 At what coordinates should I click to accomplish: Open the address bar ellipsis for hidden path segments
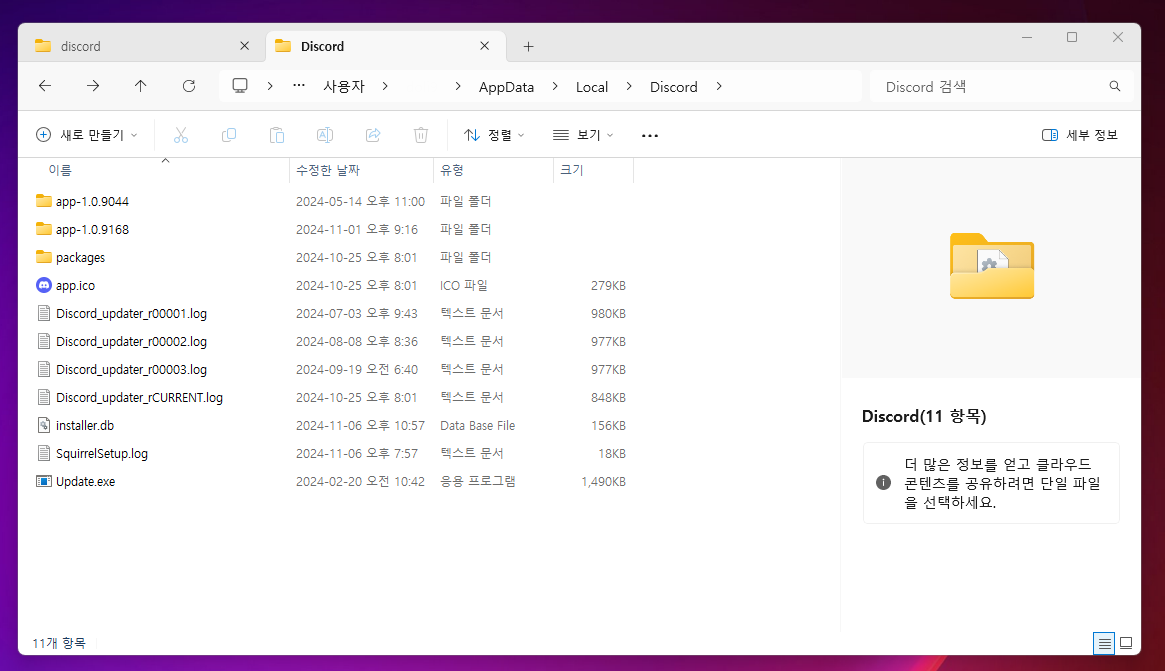[x=299, y=85]
